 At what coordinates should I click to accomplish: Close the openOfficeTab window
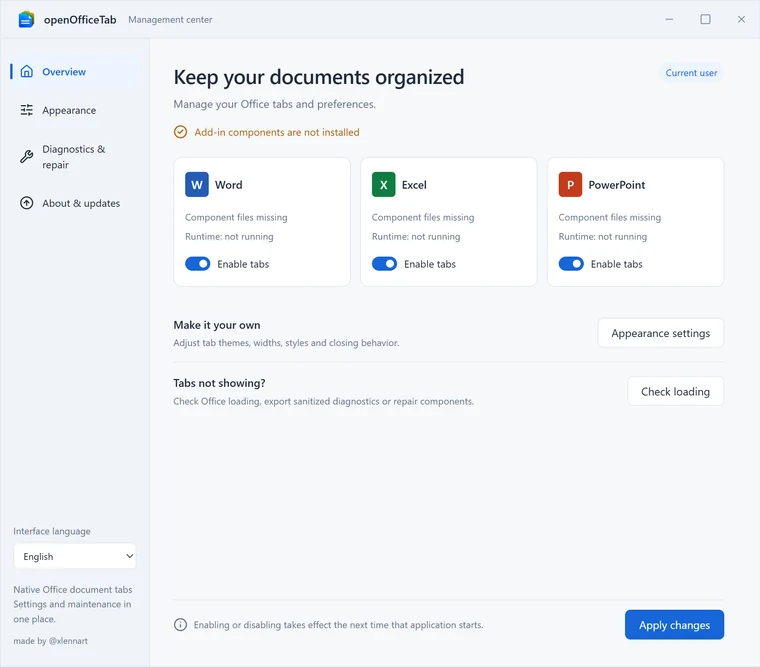(741, 19)
